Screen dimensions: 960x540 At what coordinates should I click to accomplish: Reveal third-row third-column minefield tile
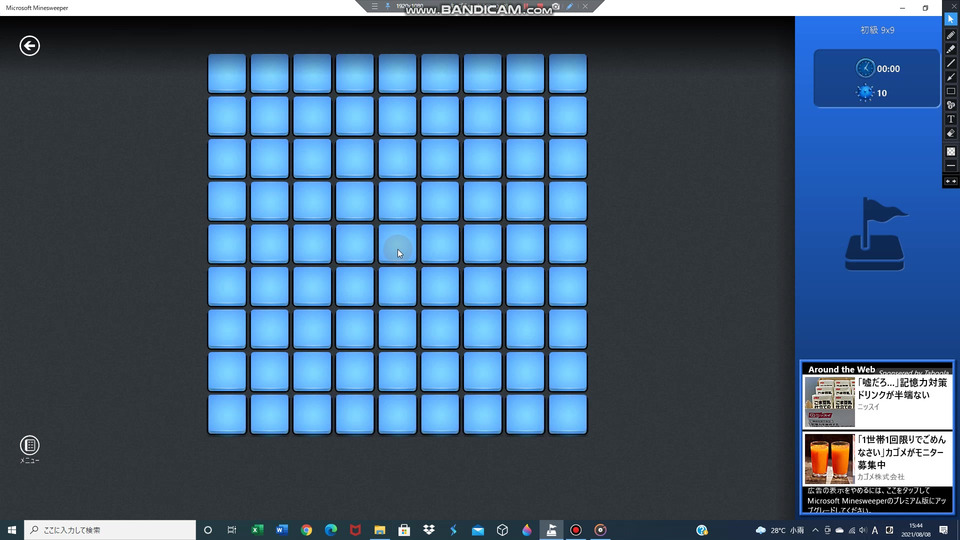click(x=312, y=159)
